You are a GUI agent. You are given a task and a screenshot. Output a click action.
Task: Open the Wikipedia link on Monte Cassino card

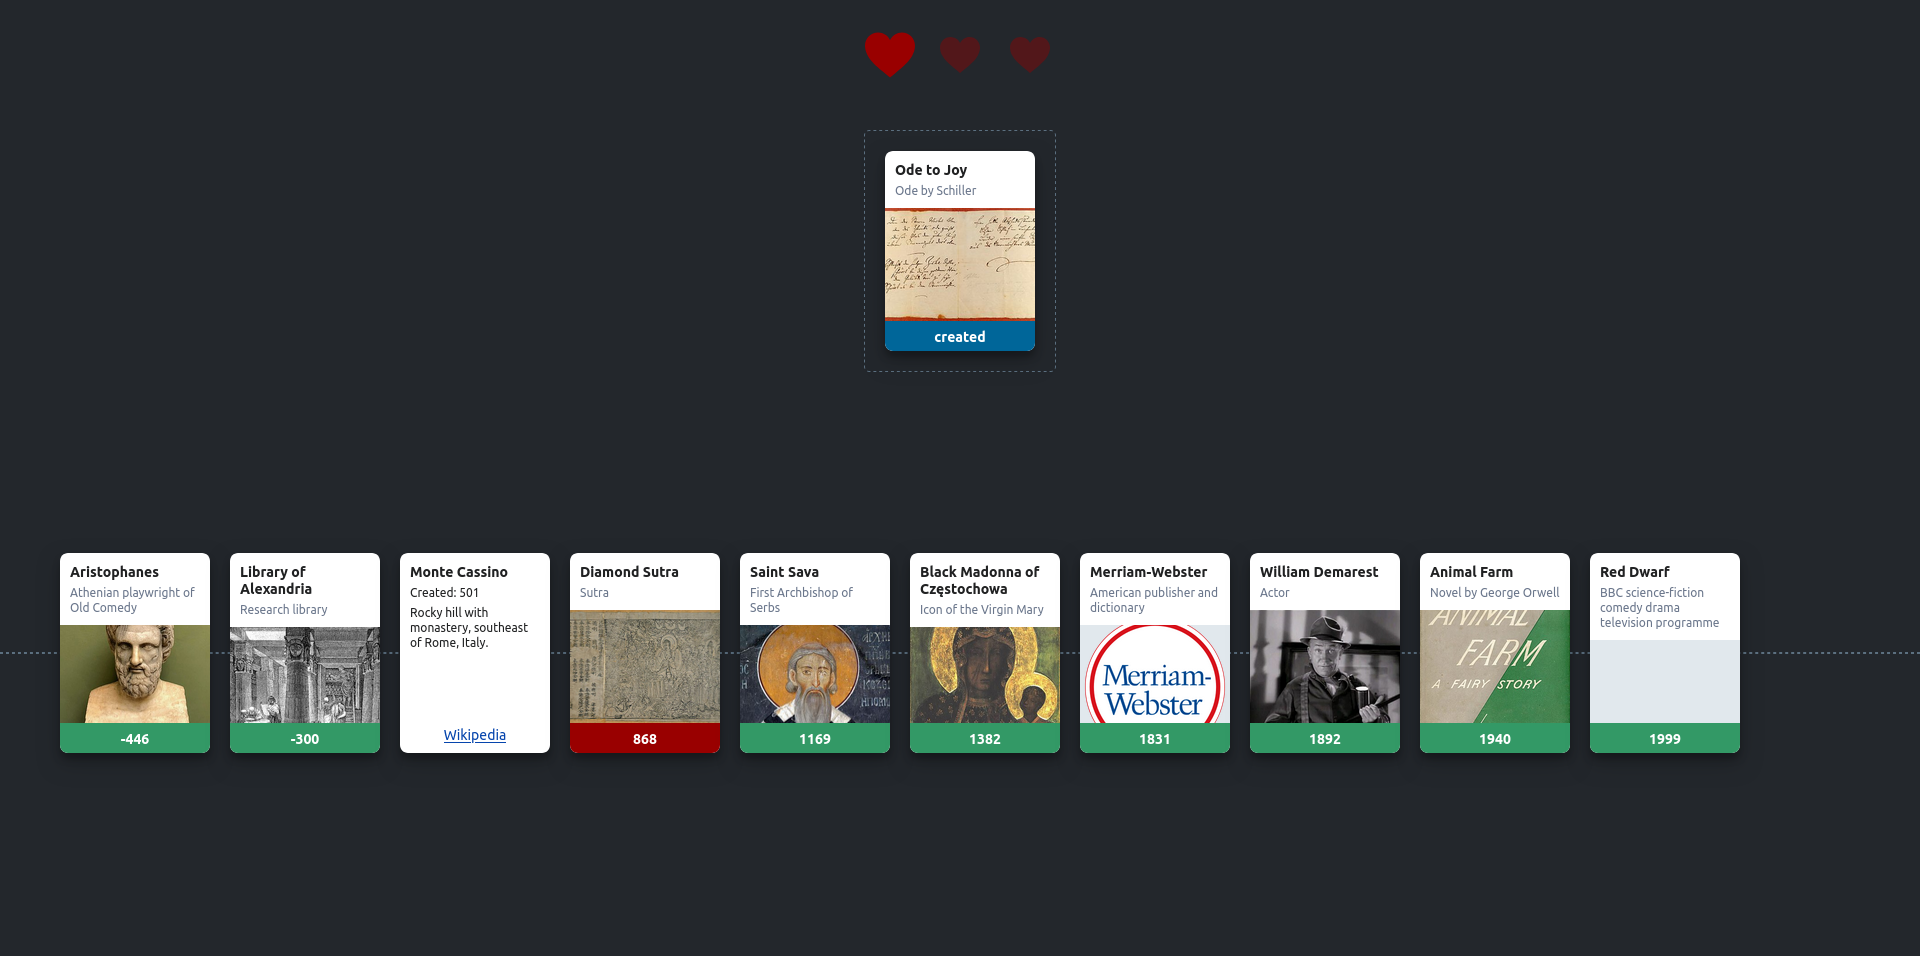point(475,735)
